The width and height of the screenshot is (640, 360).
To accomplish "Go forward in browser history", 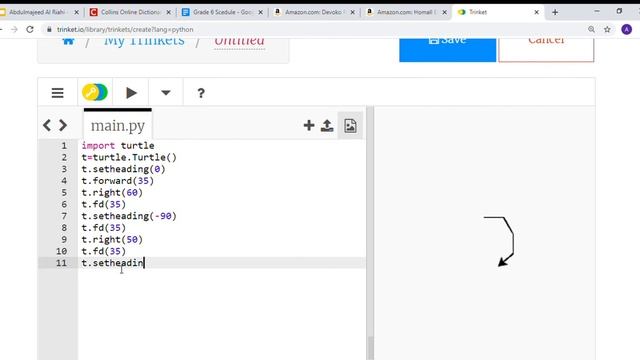I will click(x=14, y=29).
